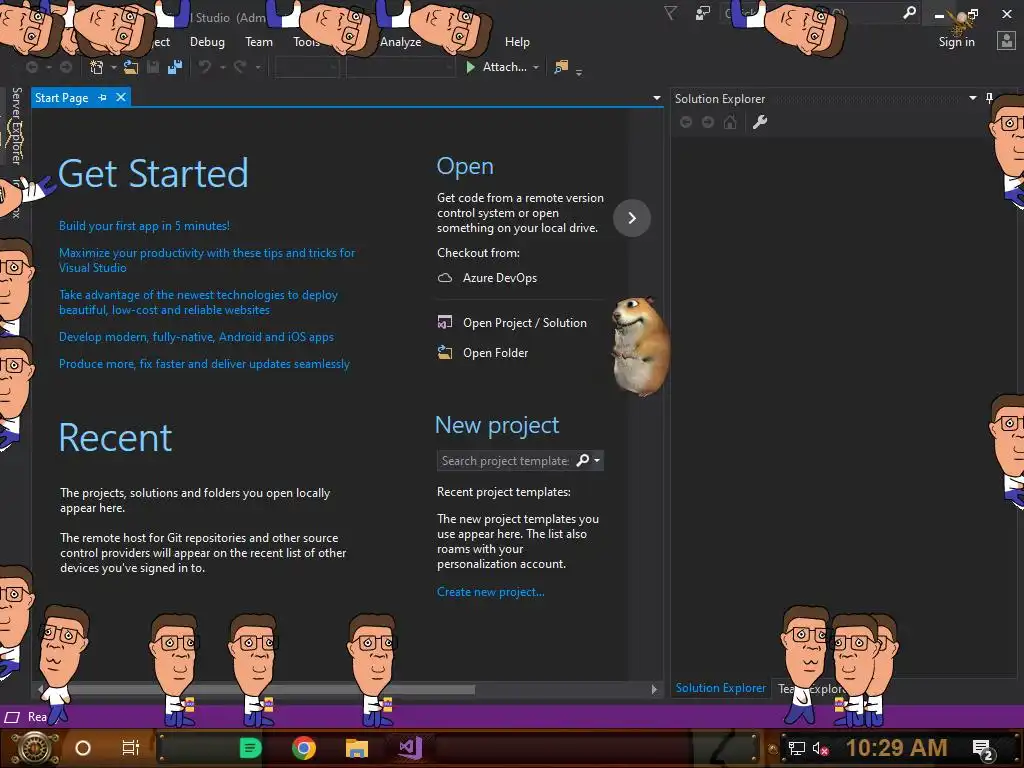Click Sign in
The width and height of the screenshot is (1024, 768).
click(956, 42)
